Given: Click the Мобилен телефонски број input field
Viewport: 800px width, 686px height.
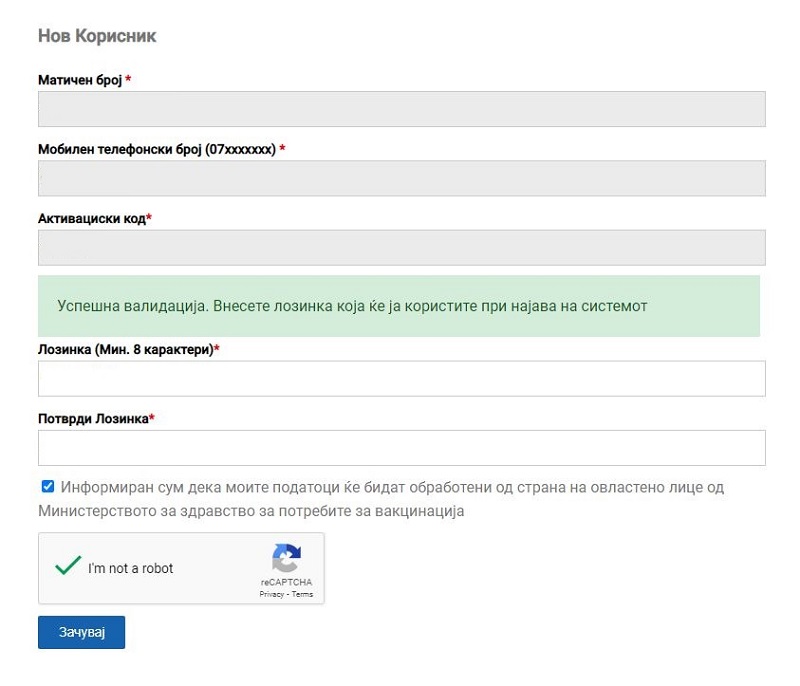Looking at the screenshot, I should click(x=401, y=178).
